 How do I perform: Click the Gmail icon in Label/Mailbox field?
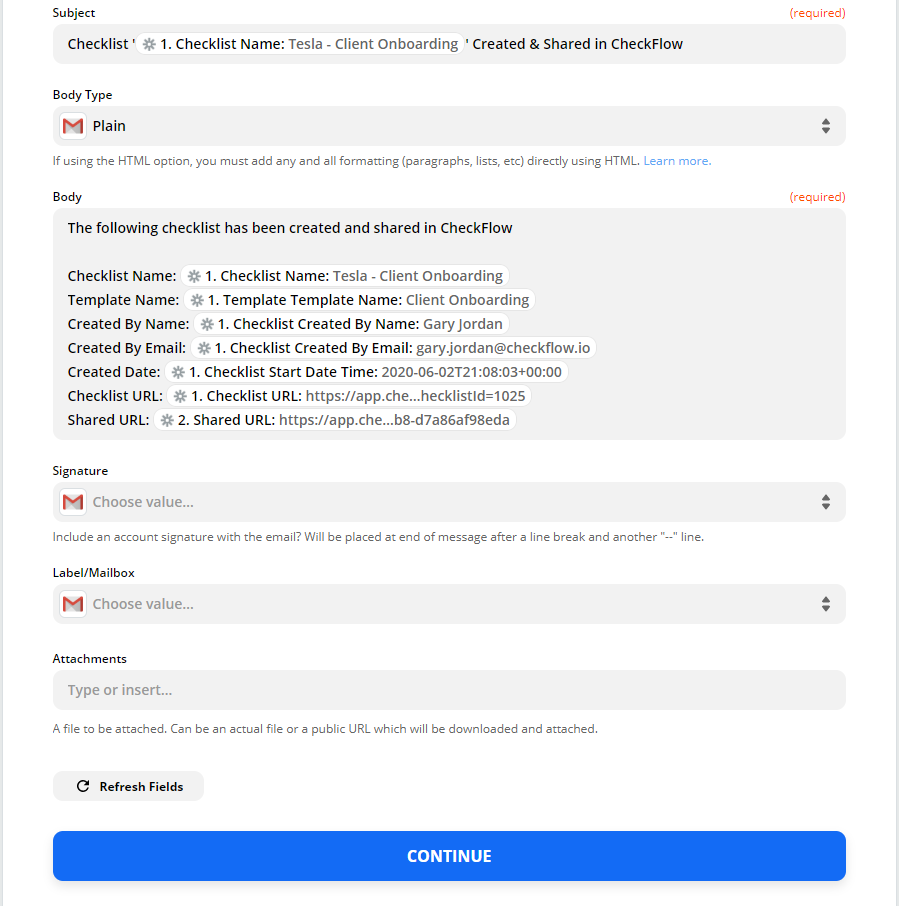[73, 604]
